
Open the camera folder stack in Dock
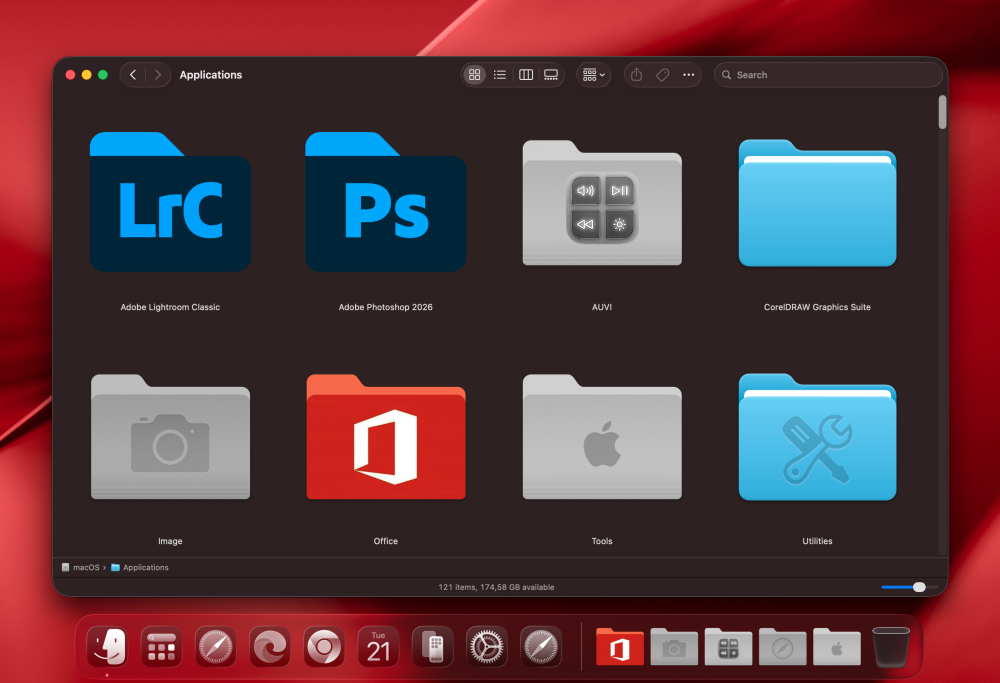(x=674, y=647)
